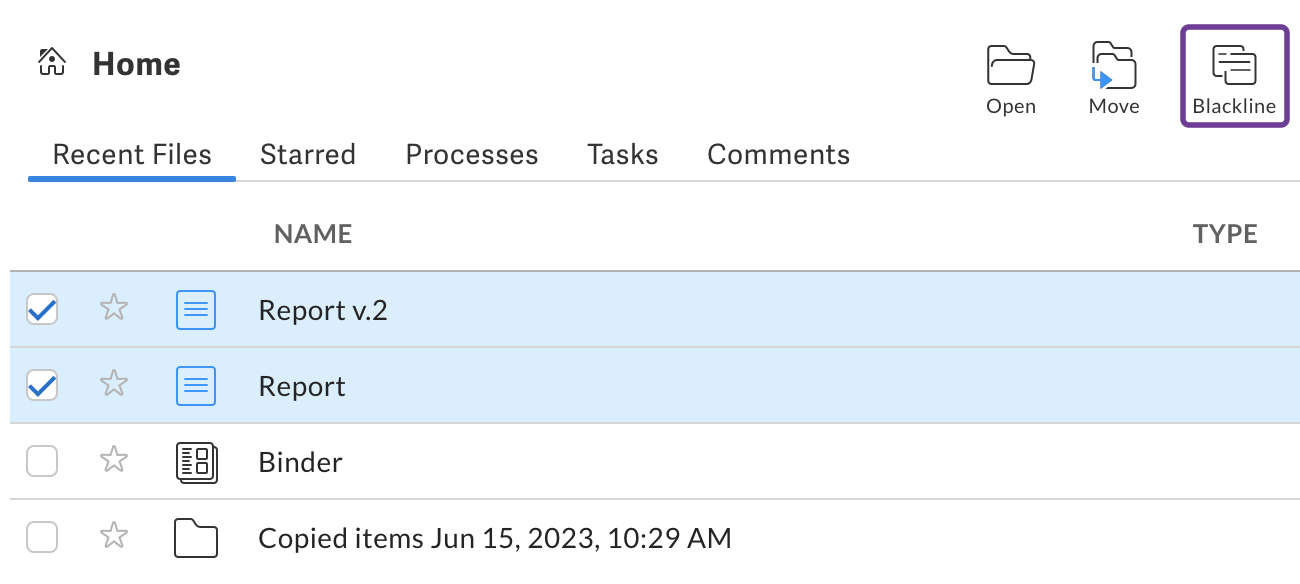Image resolution: width=1300 pixels, height=584 pixels.
Task: Switch to the Starred tab
Action: [x=308, y=155]
